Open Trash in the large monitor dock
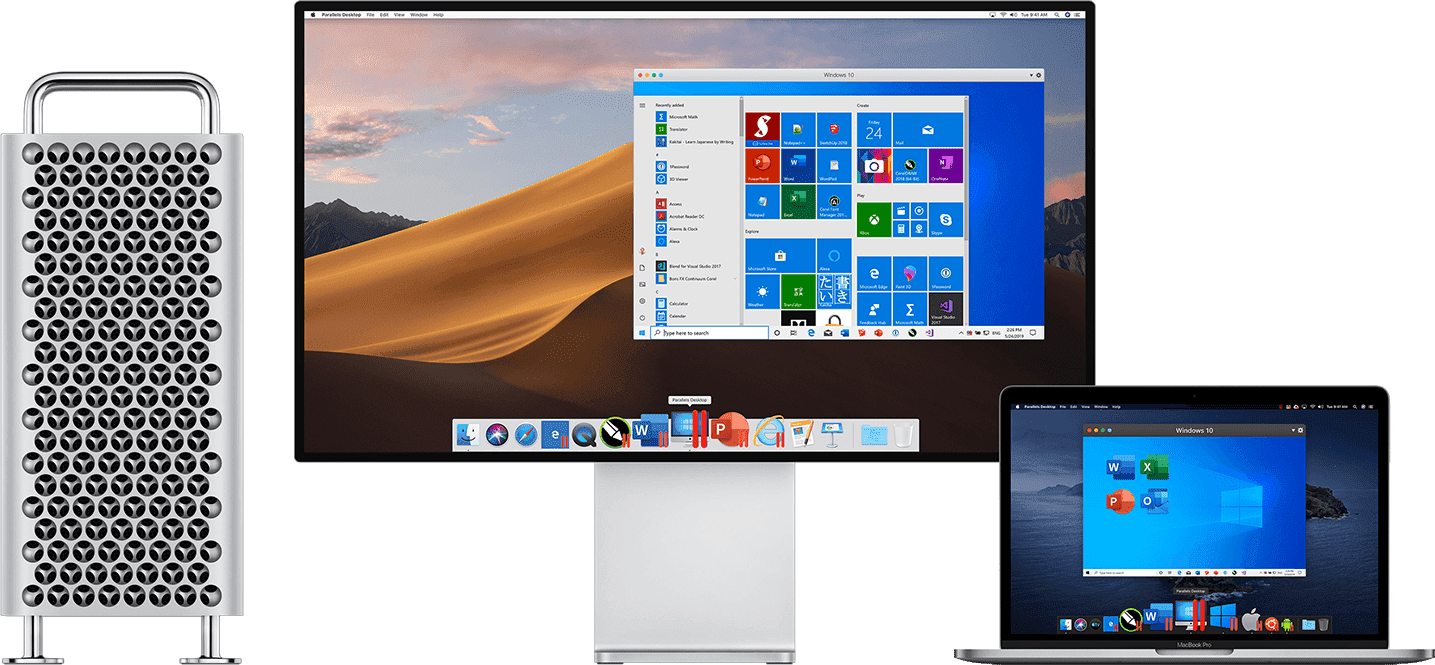This screenshot has height=665, width=1435. coord(903,434)
